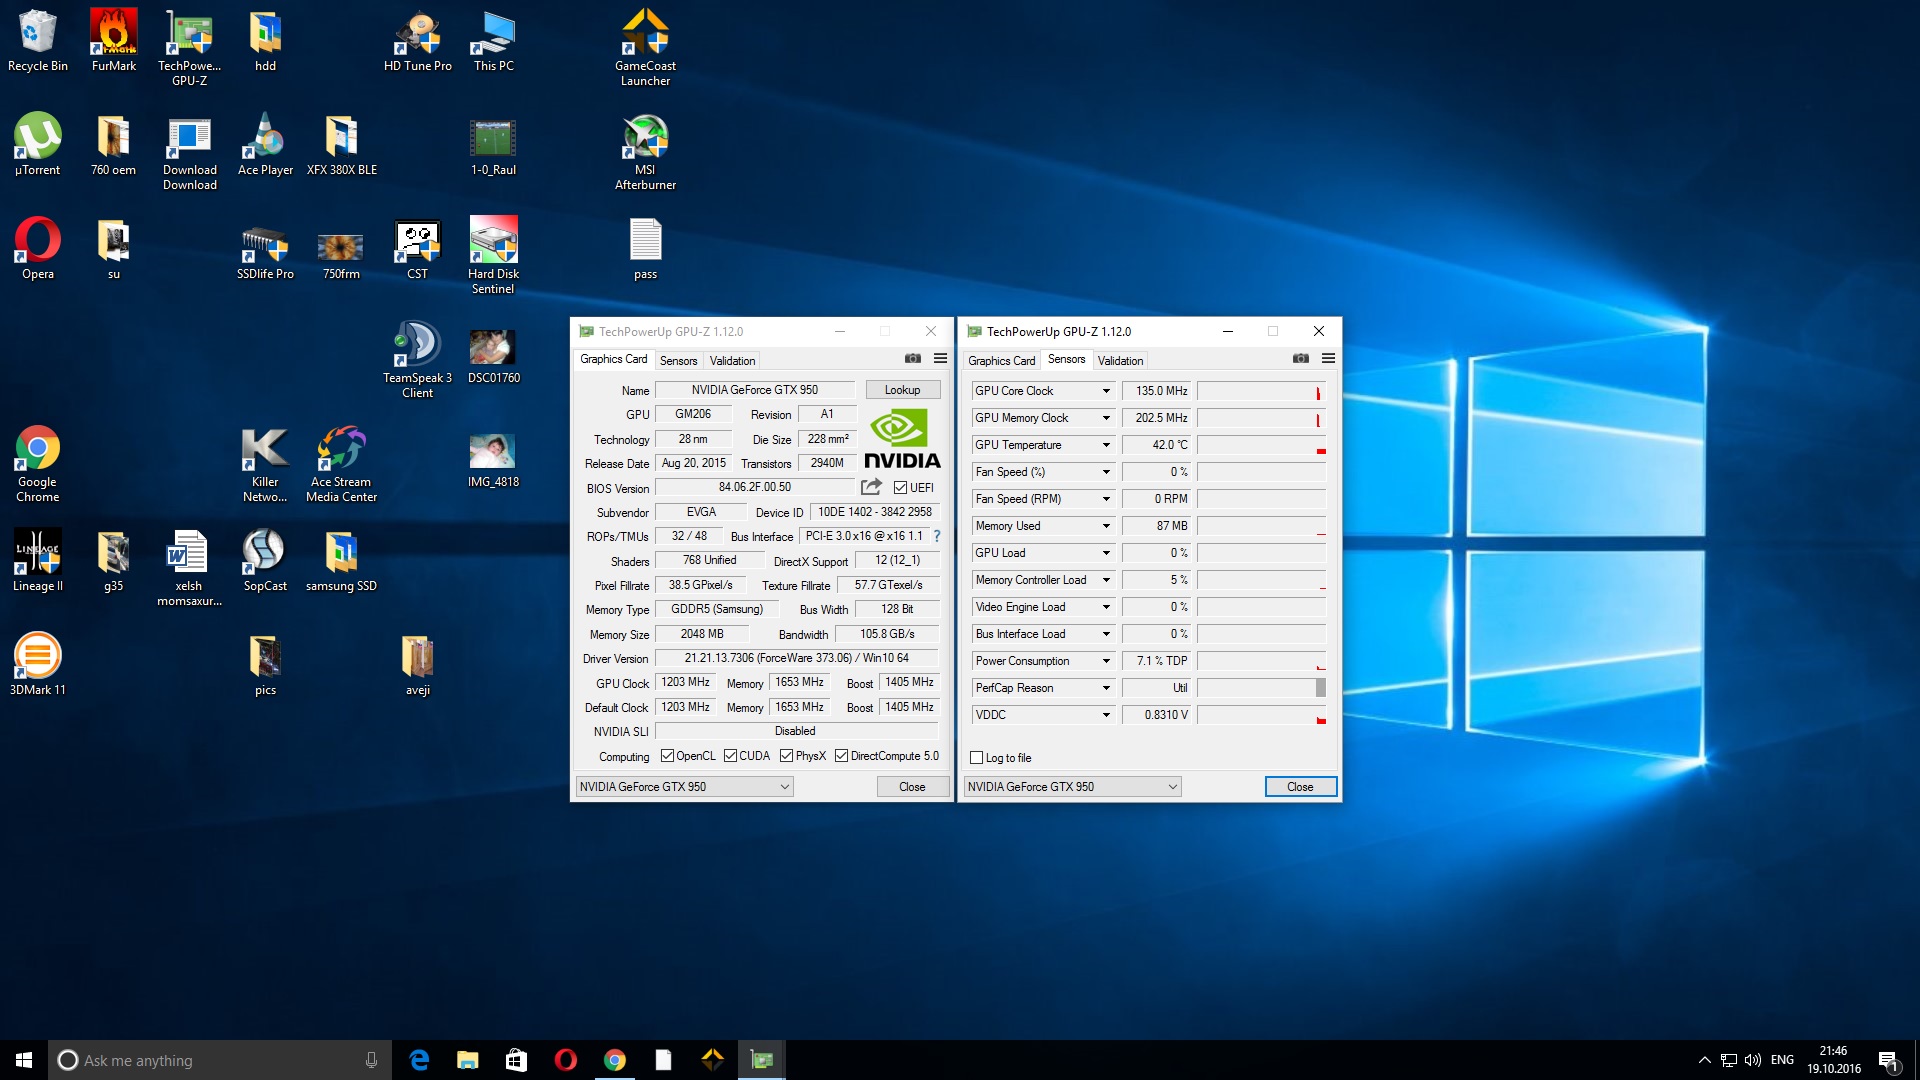This screenshot has width=1920, height=1080.
Task: Click the Lookup button
Action: click(902, 390)
